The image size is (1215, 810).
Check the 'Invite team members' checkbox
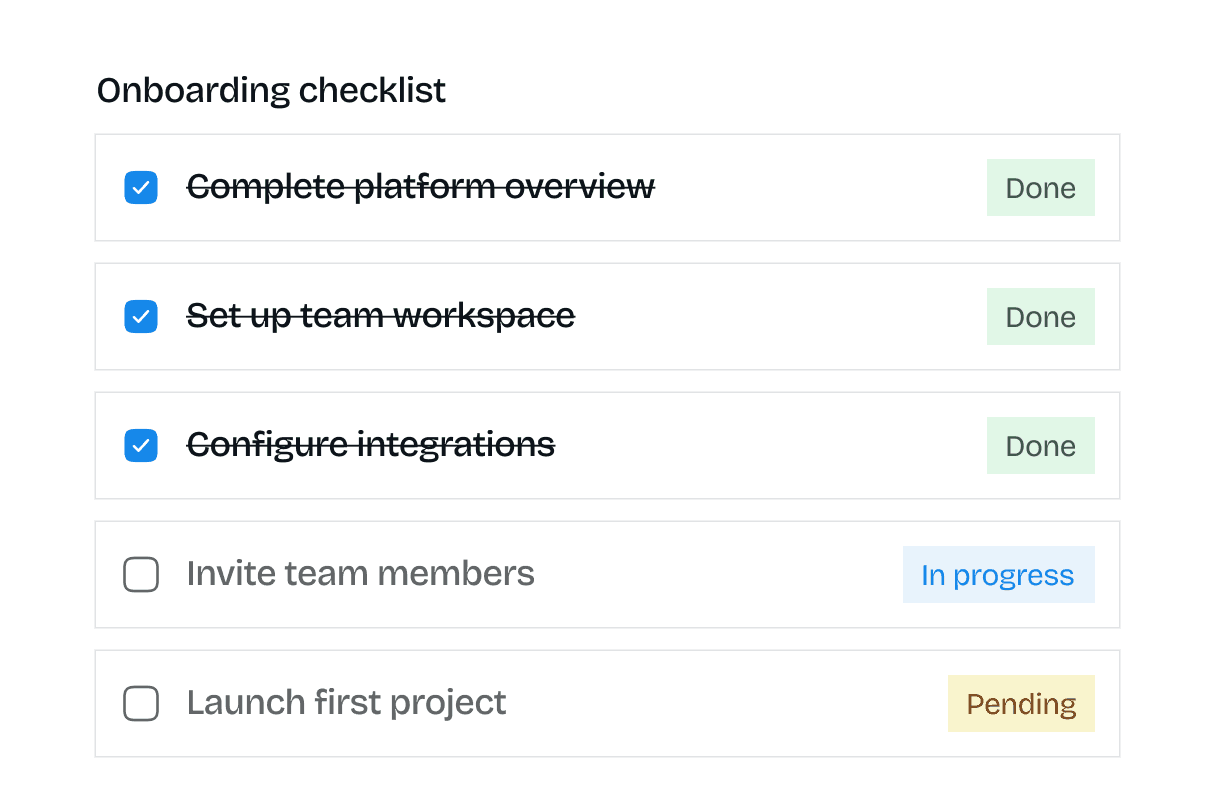click(141, 575)
